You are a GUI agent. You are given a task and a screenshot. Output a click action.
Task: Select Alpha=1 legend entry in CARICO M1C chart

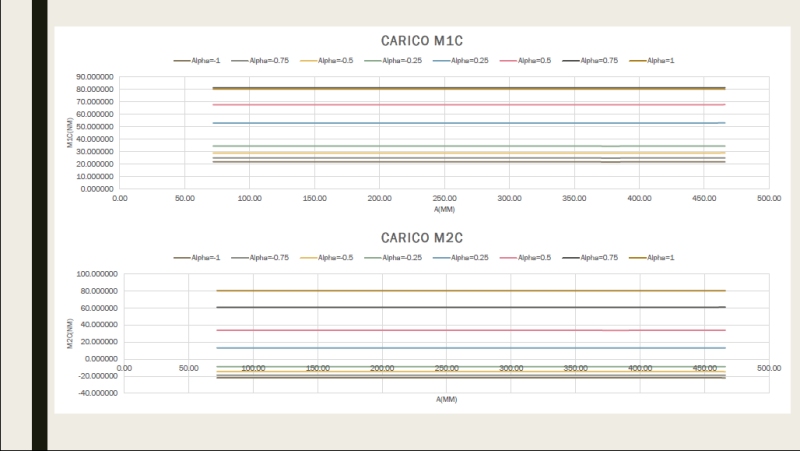pos(652,60)
